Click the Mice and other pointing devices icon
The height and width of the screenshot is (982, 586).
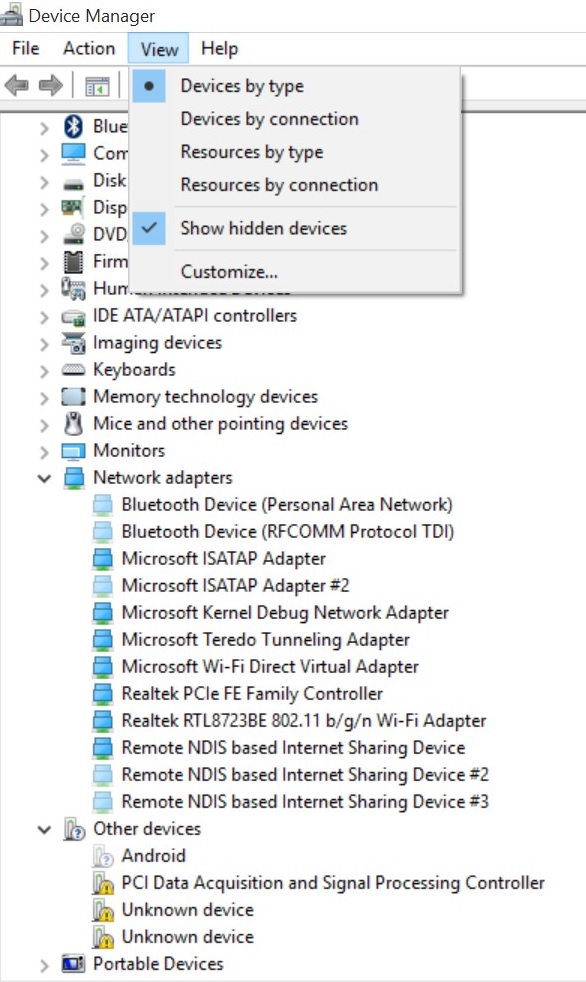pos(73,423)
